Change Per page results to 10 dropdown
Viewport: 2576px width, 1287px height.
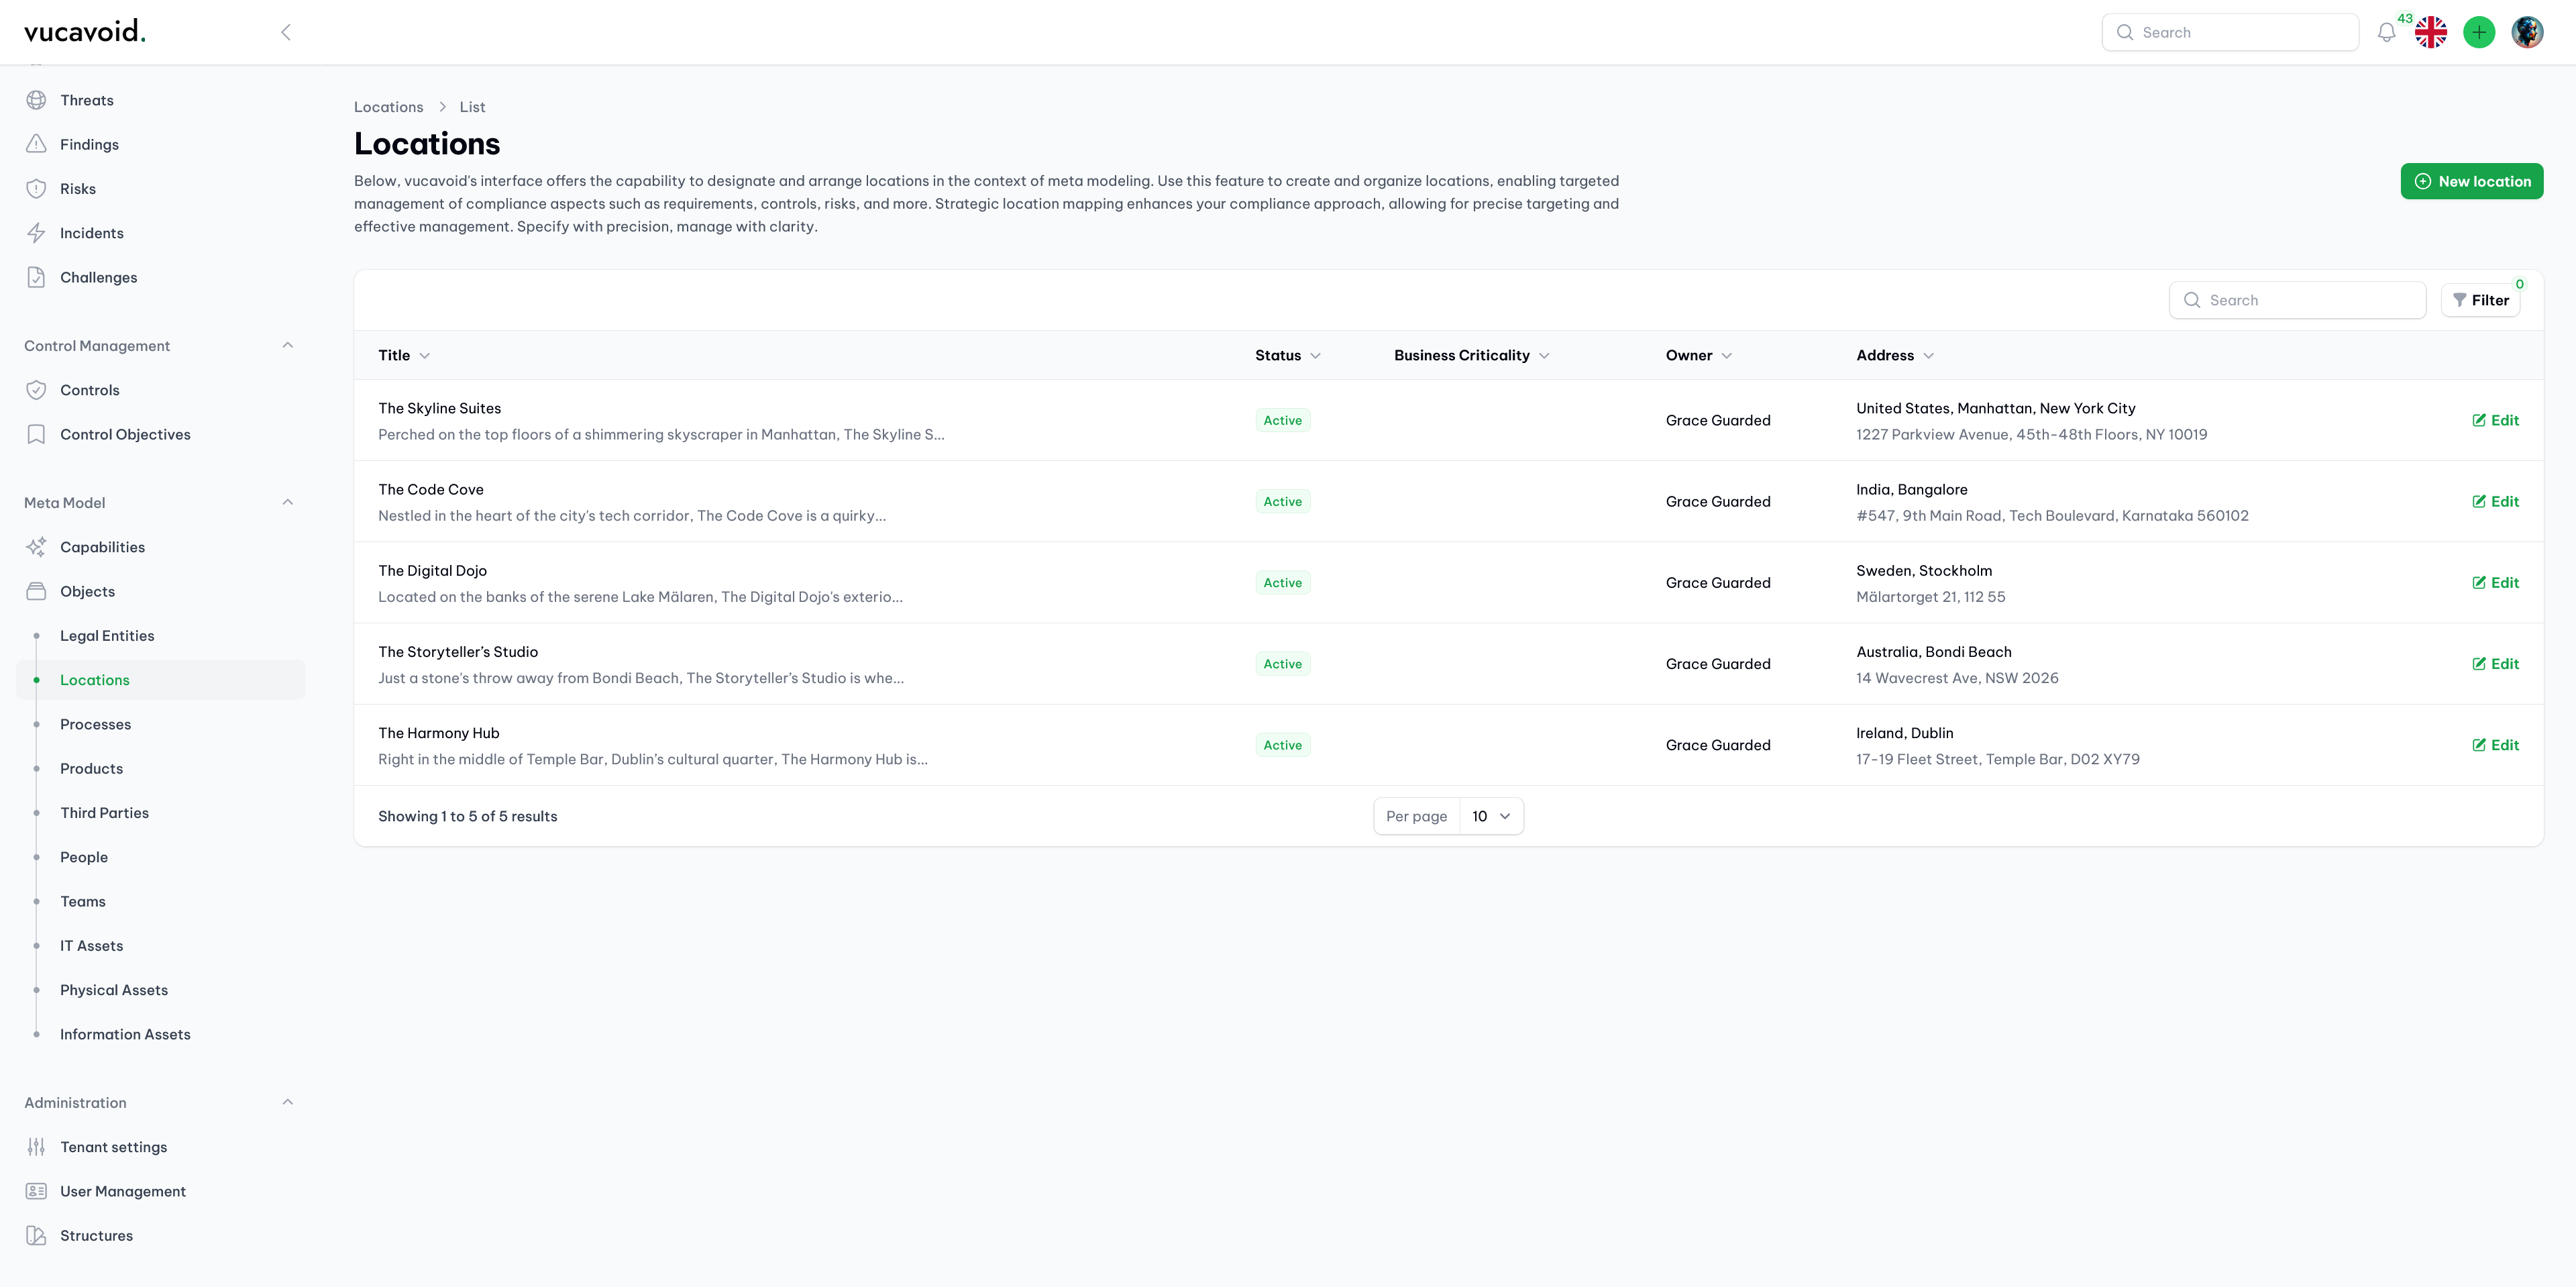pyautogui.click(x=1490, y=817)
